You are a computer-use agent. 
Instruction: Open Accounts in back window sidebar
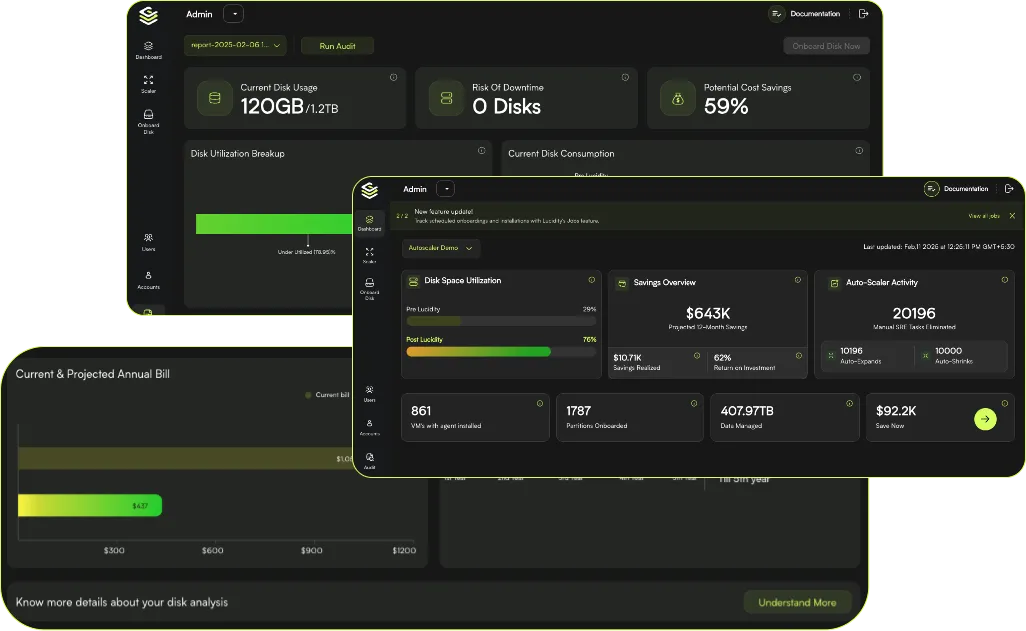click(149, 280)
